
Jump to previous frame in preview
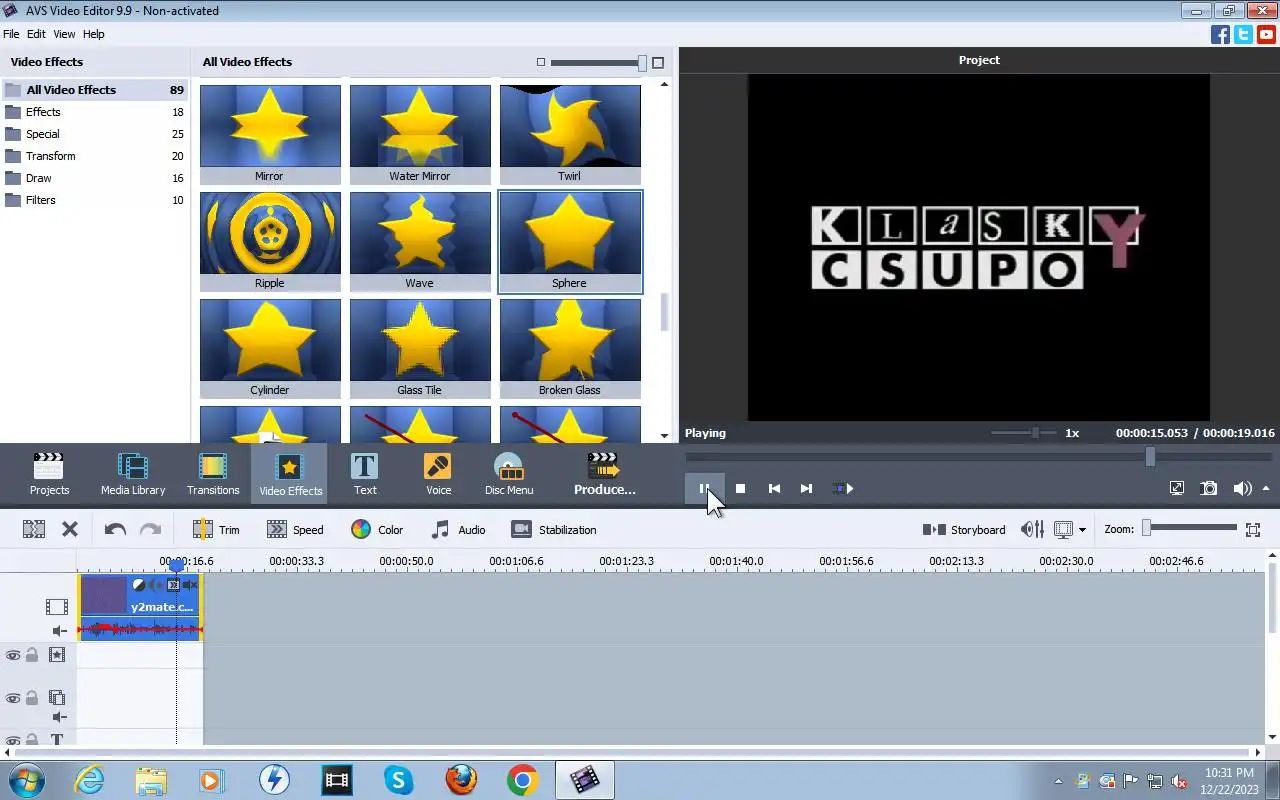coord(774,489)
